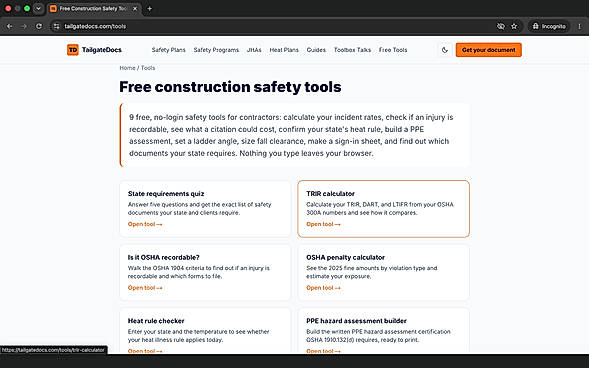The height and width of the screenshot is (368, 589).
Task: Click PPE hazard assessment builder title
Action: coord(356,321)
